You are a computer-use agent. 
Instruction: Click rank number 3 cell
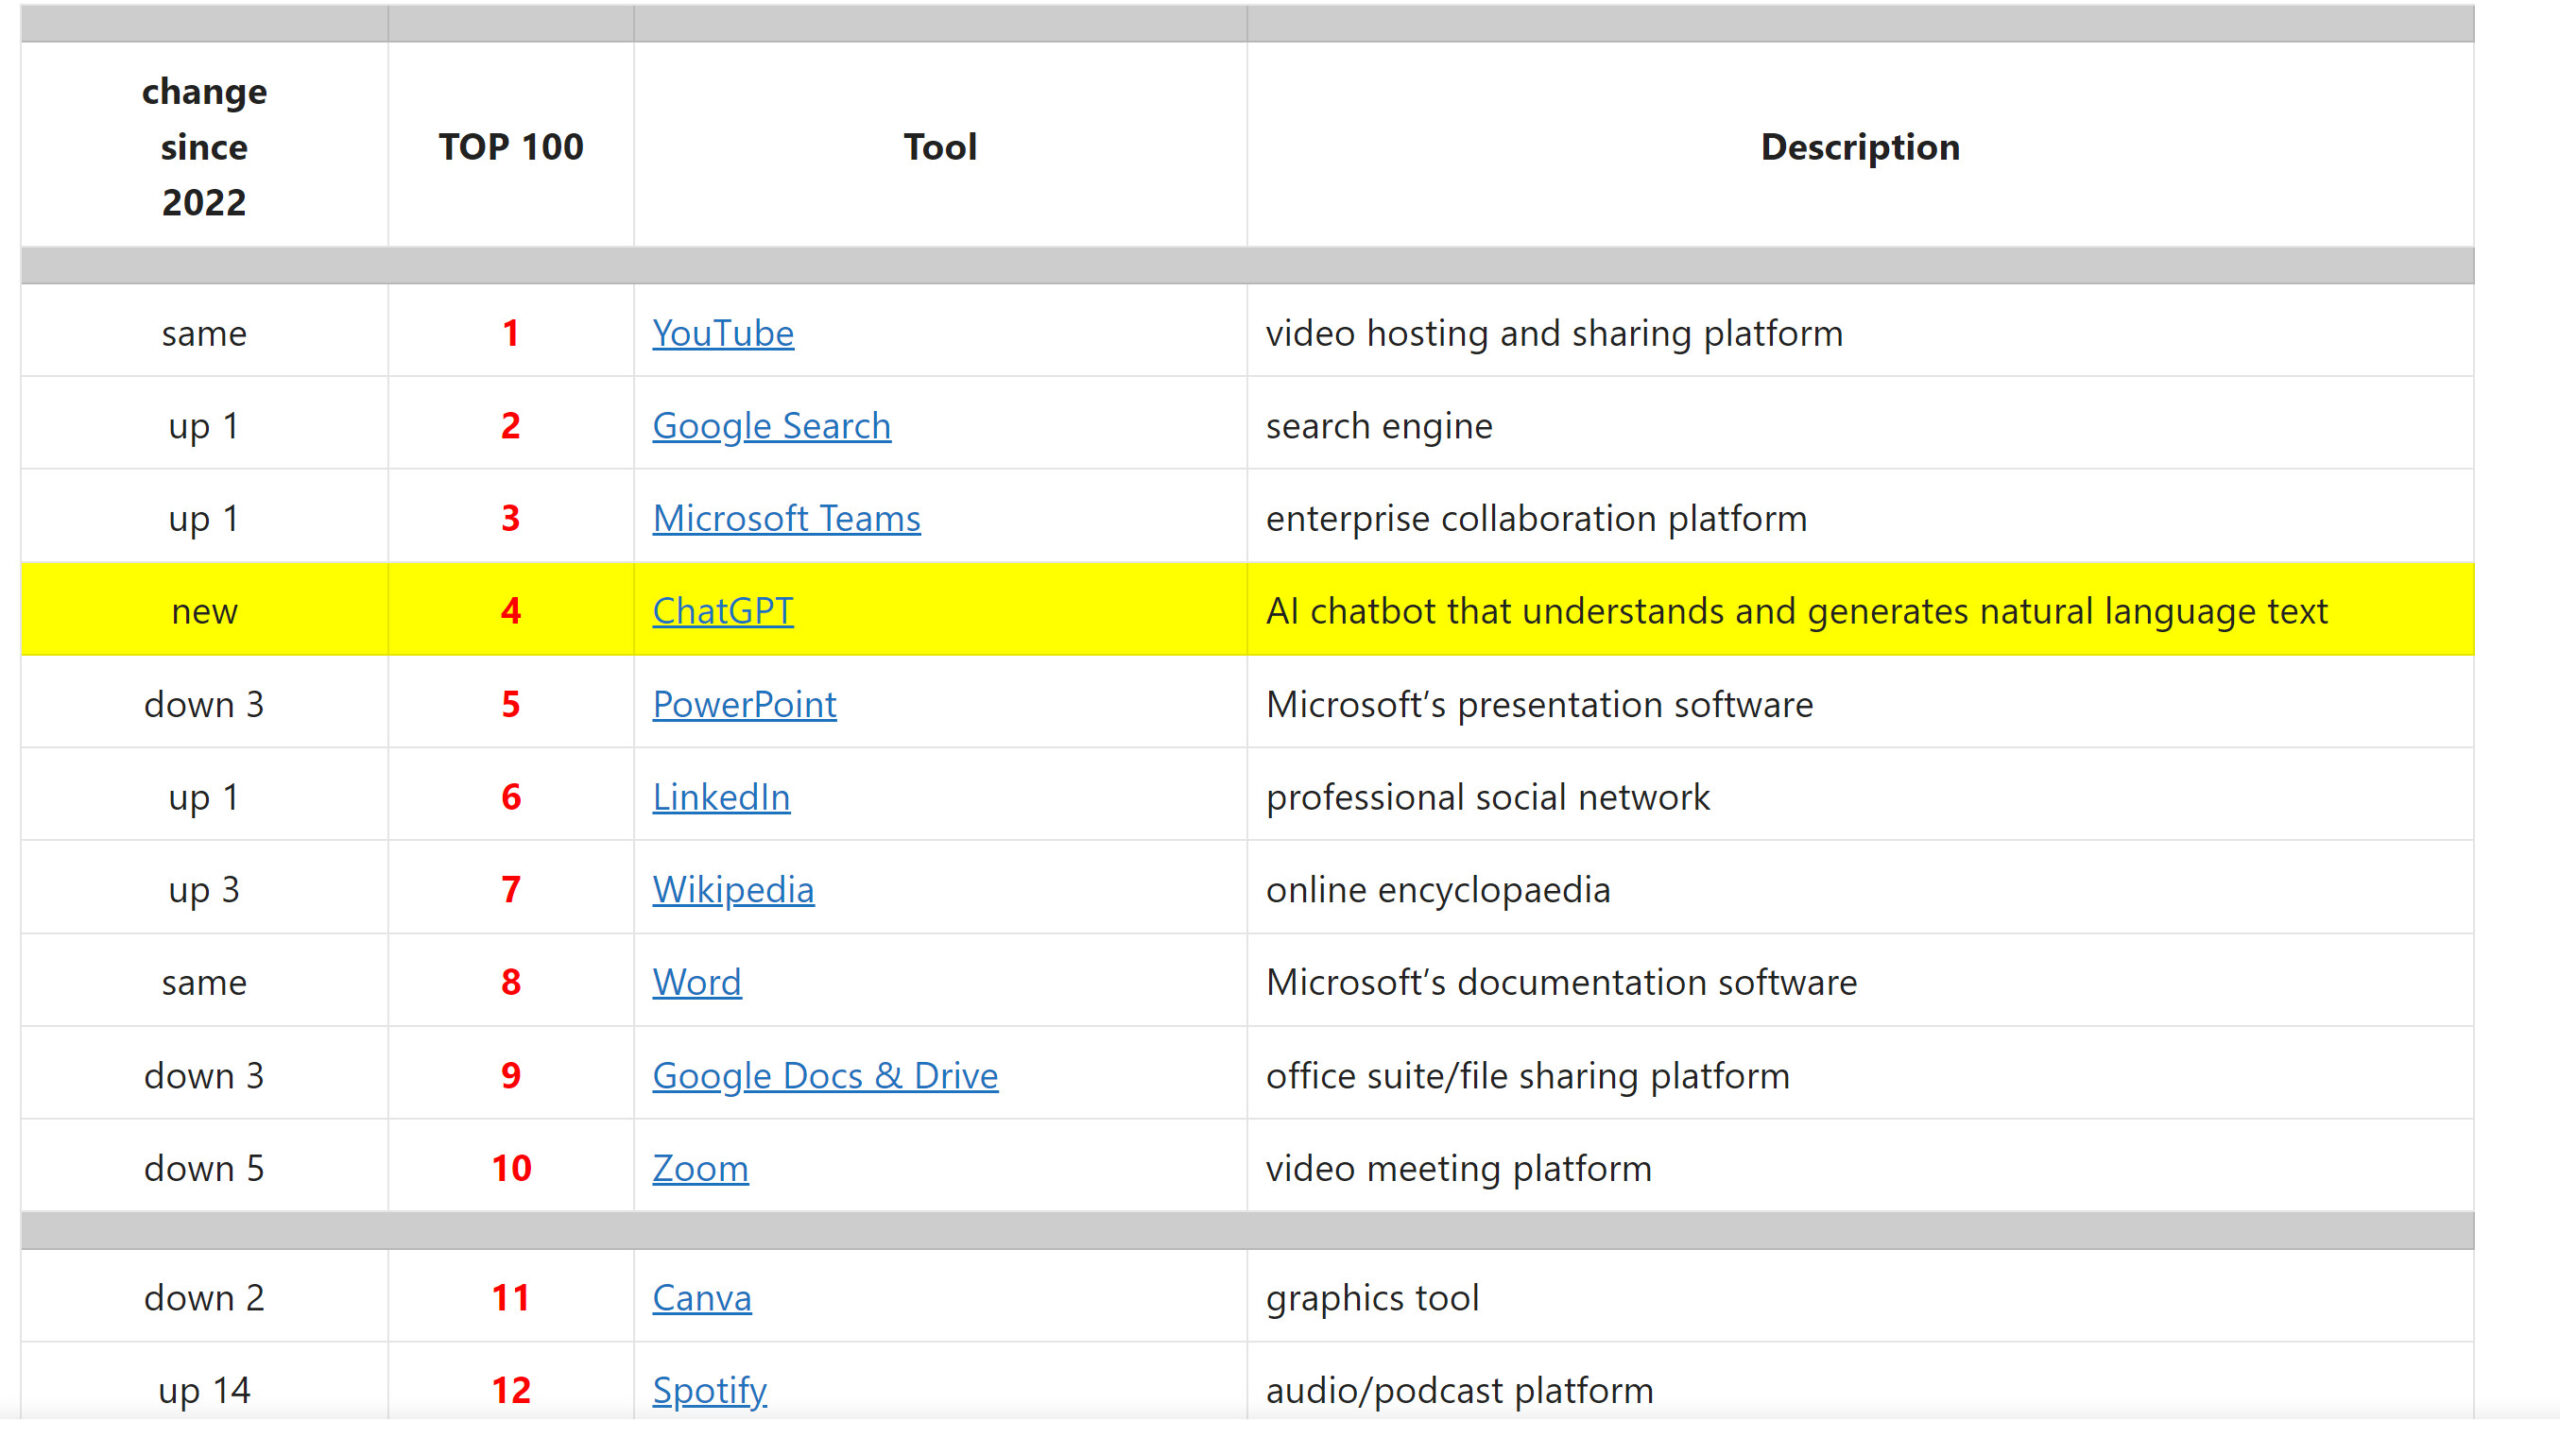(x=511, y=518)
